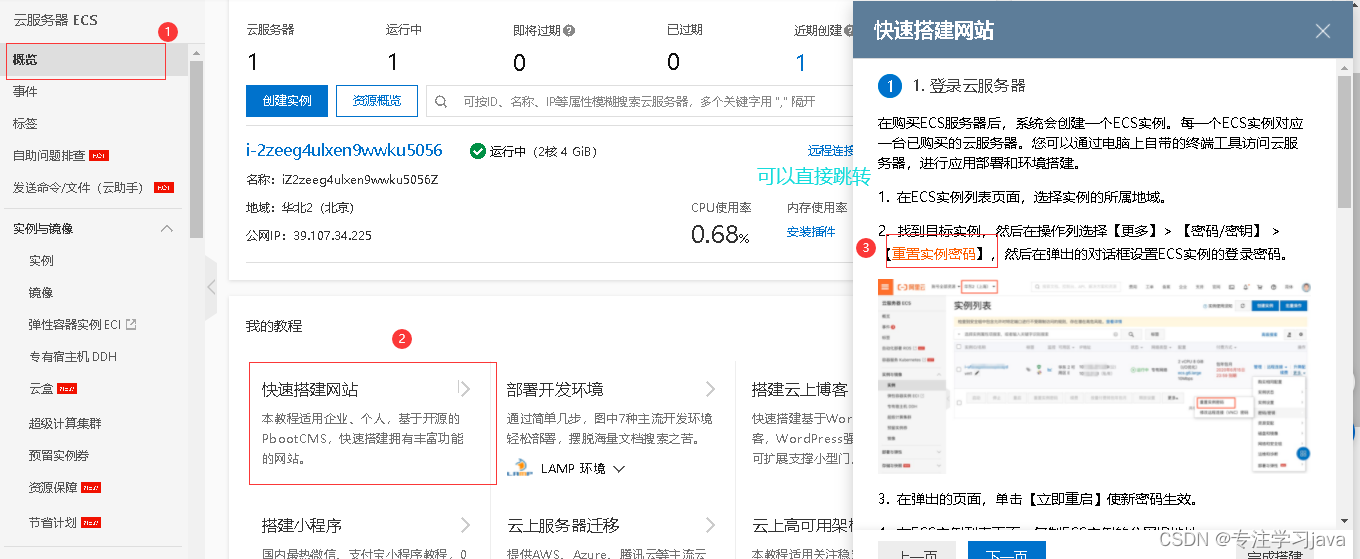Close the 快速搭建网站 tutorial panel

tap(1322, 31)
